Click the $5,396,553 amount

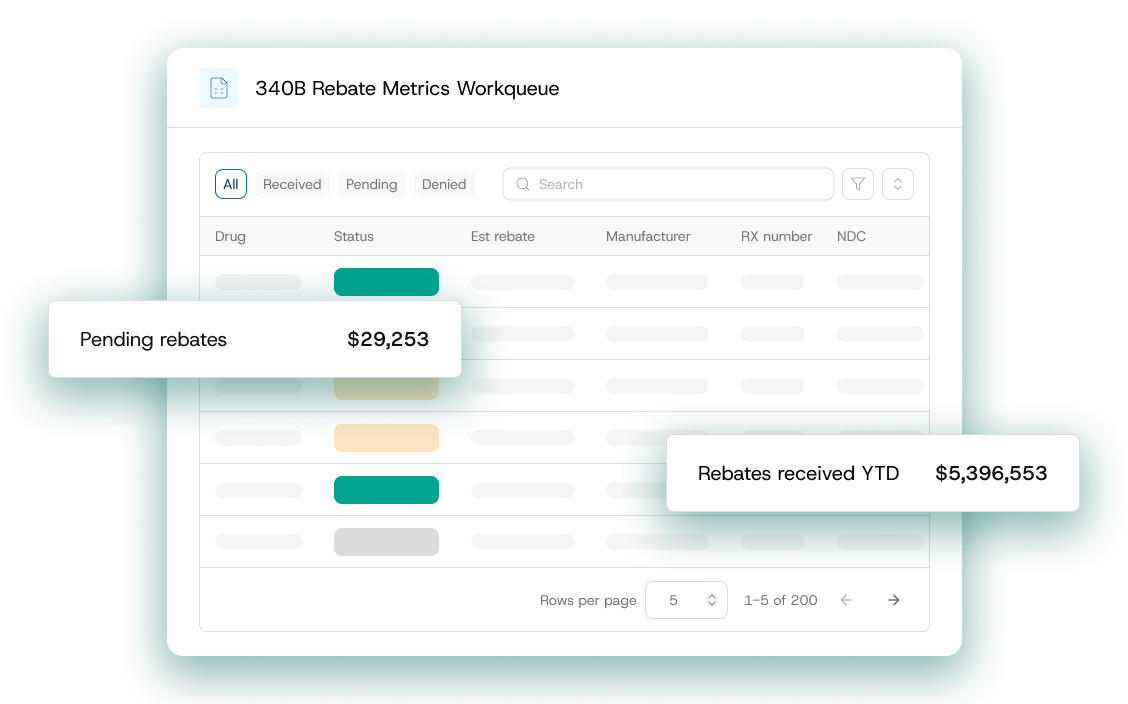point(991,473)
